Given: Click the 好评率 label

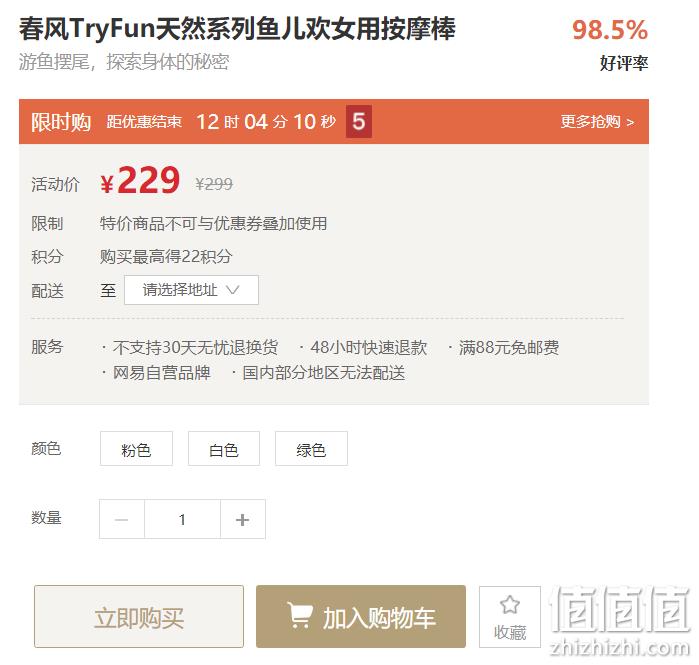Looking at the screenshot, I should (x=624, y=63).
